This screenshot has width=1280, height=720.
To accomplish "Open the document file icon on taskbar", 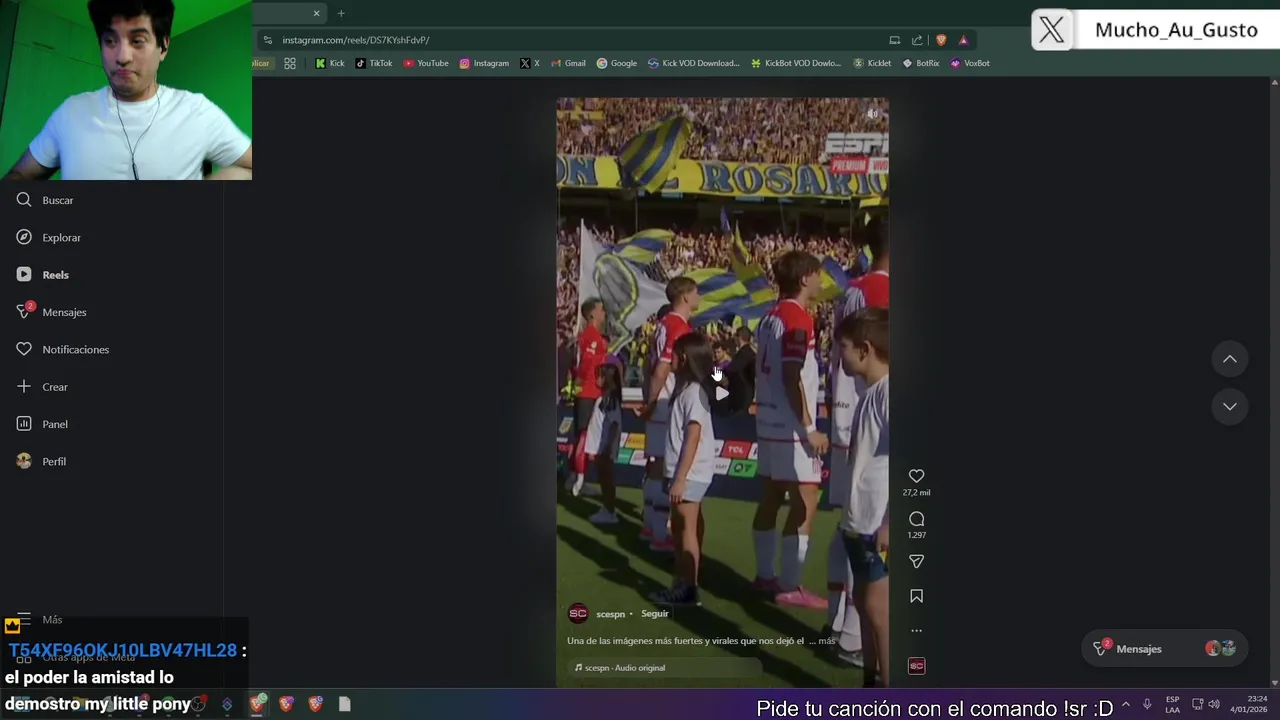I will [x=344, y=704].
